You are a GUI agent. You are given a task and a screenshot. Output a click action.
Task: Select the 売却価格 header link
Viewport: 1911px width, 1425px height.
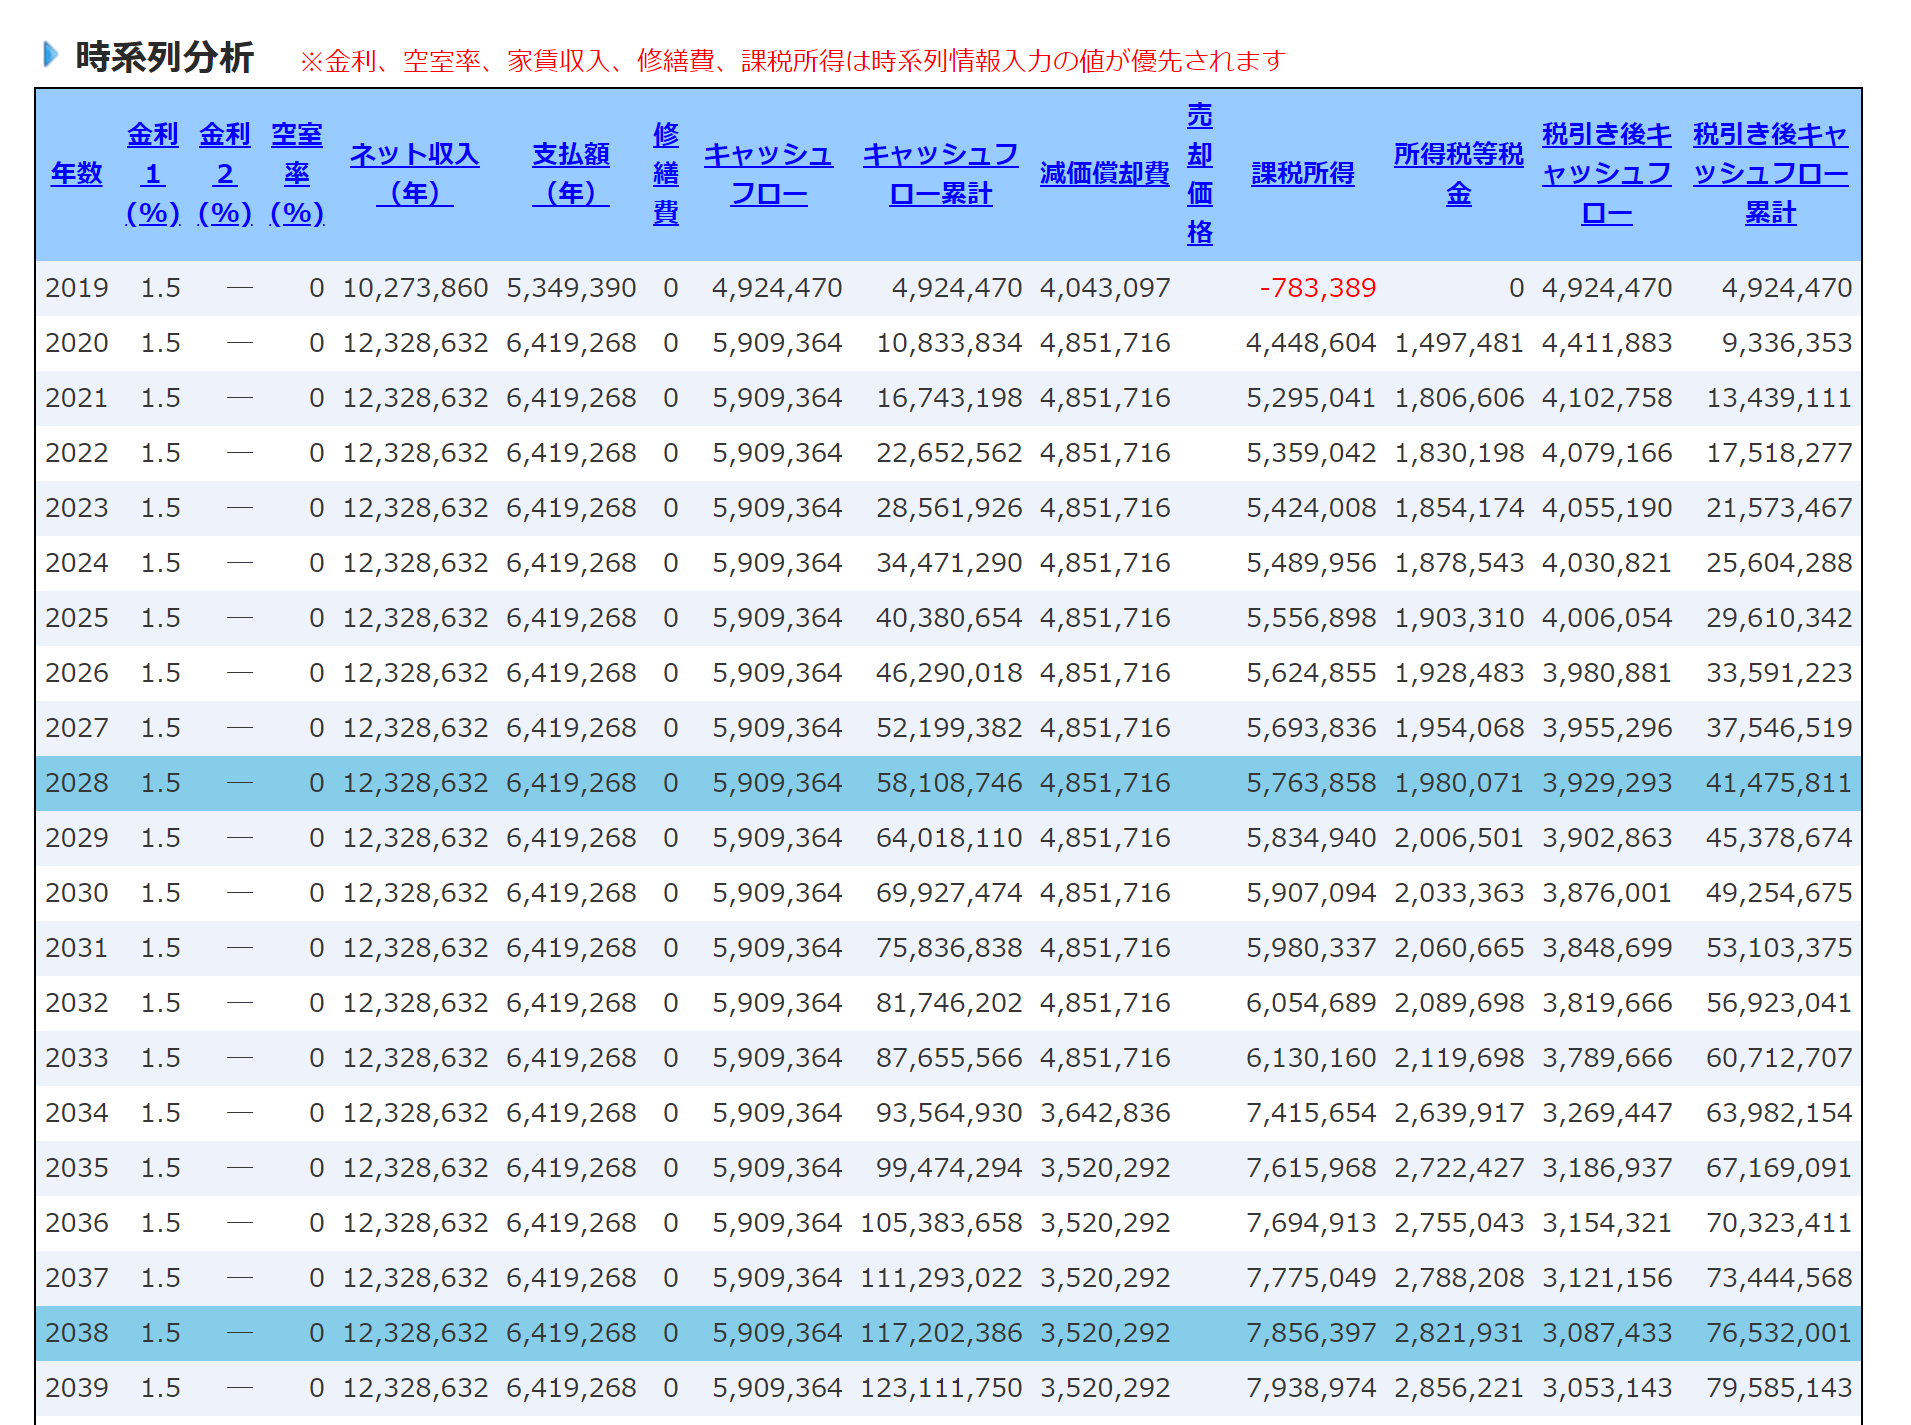pyautogui.click(x=1200, y=174)
